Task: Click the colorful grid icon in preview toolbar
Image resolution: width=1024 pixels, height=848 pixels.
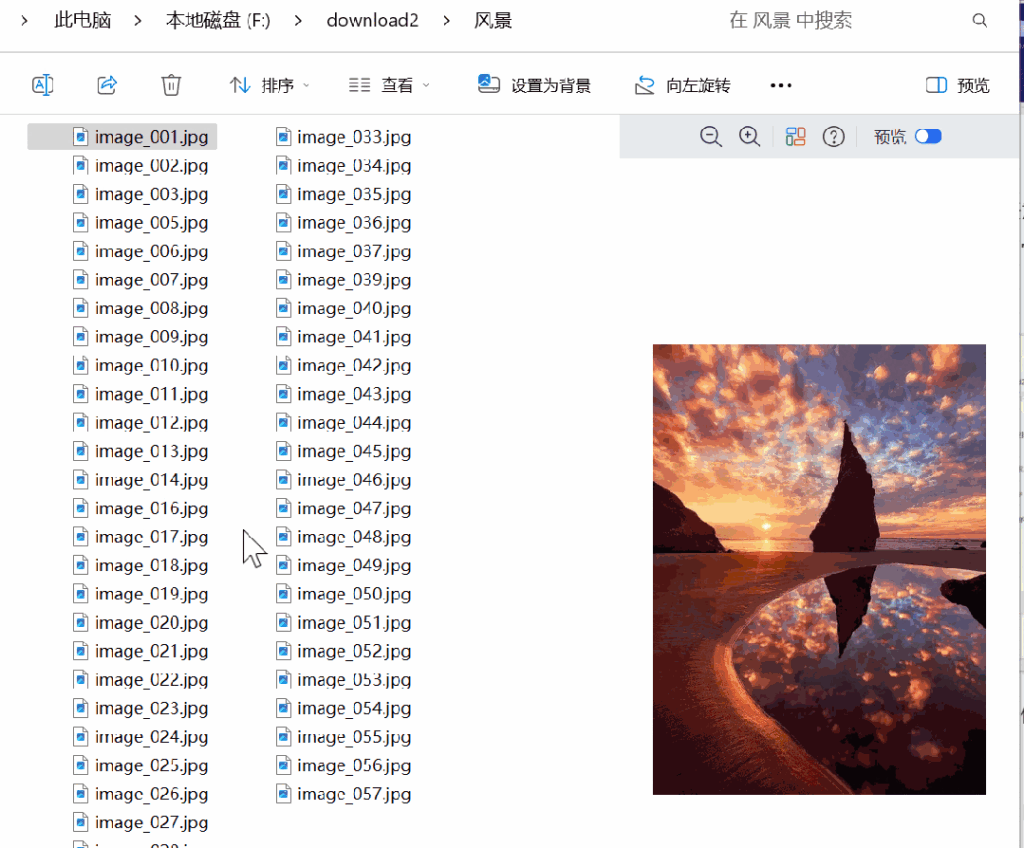Action: tap(796, 137)
